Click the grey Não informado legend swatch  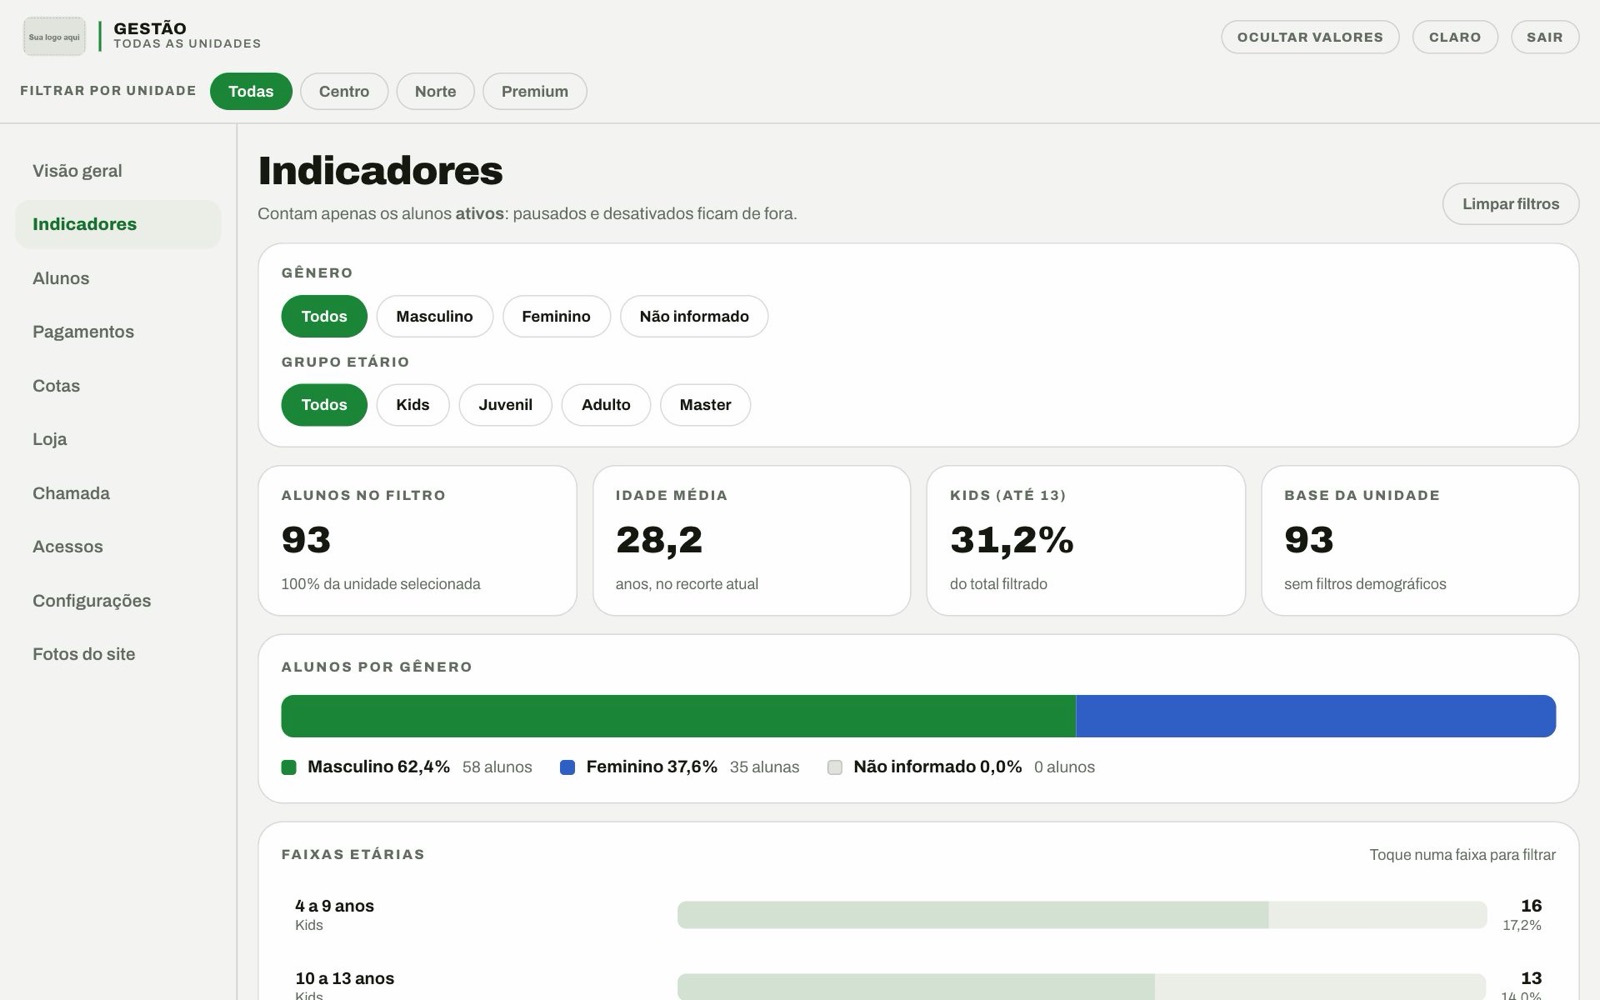click(x=835, y=767)
